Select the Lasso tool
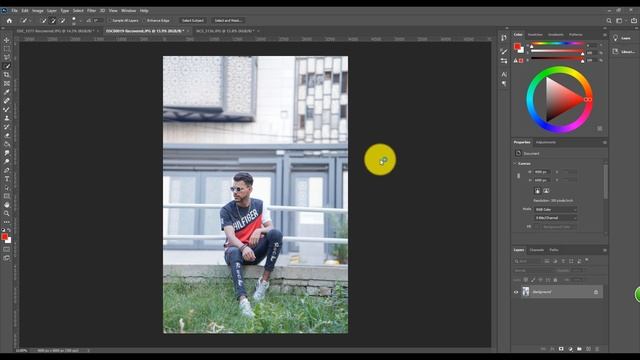Viewport: 640px width, 360px height. (7, 58)
